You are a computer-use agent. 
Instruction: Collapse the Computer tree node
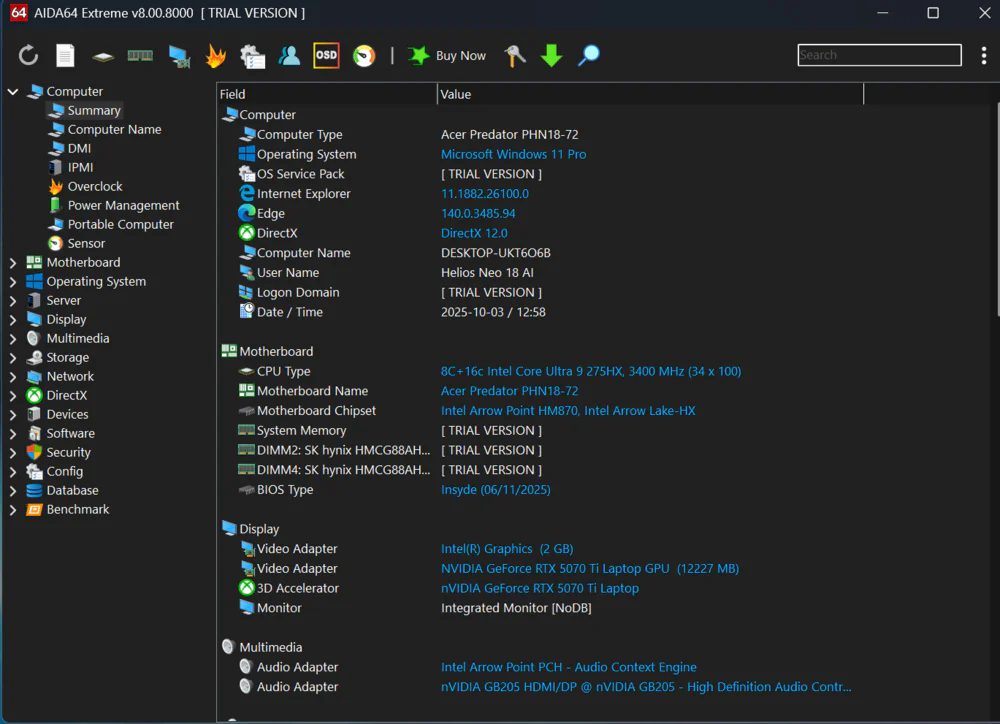(x=13, y=92)
